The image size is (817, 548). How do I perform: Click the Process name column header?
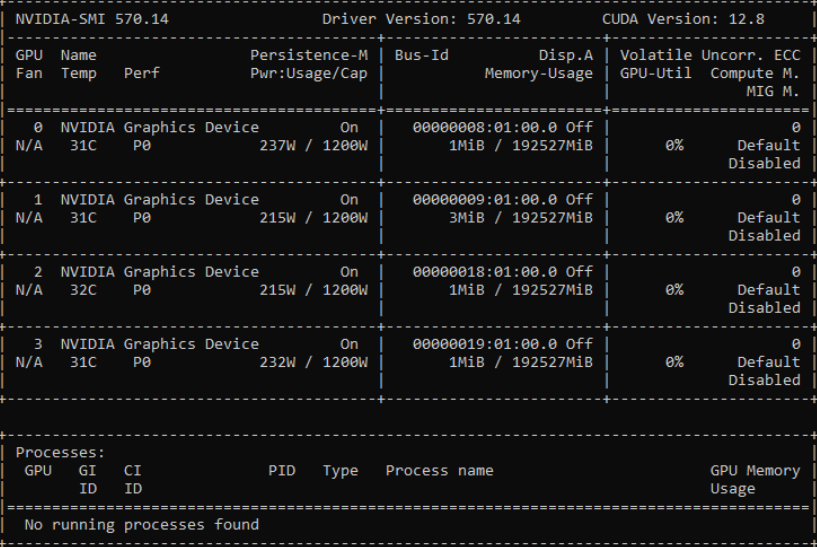(x=439, y=470)
